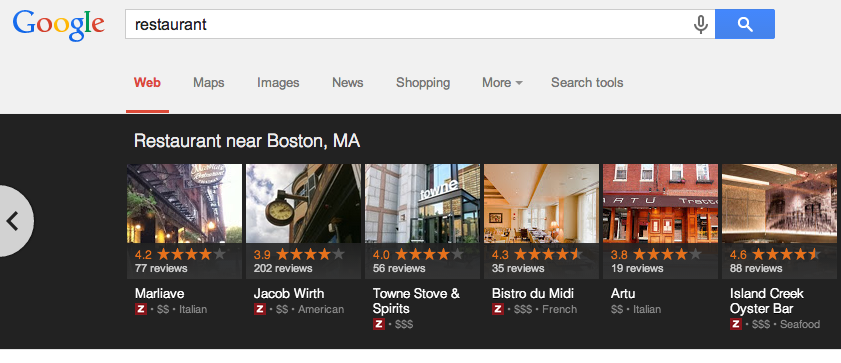Open the Jacob Wirth restaurant link
Screen dimensions: 841x363
(289, 293)
